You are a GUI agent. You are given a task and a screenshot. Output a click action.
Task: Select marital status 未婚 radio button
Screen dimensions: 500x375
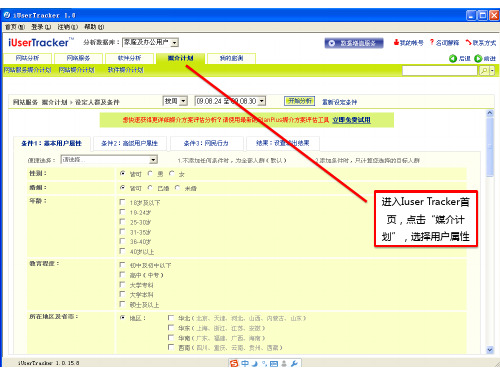[178, 188]
